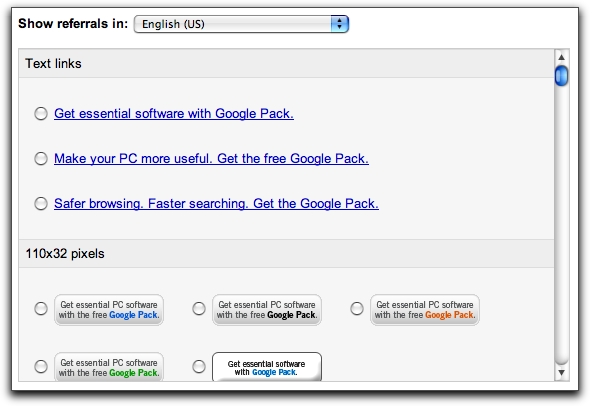Viewport: 590px width, 406px height.
Task: Select radio for Safer browsing text link
Action: click(41, 204)
